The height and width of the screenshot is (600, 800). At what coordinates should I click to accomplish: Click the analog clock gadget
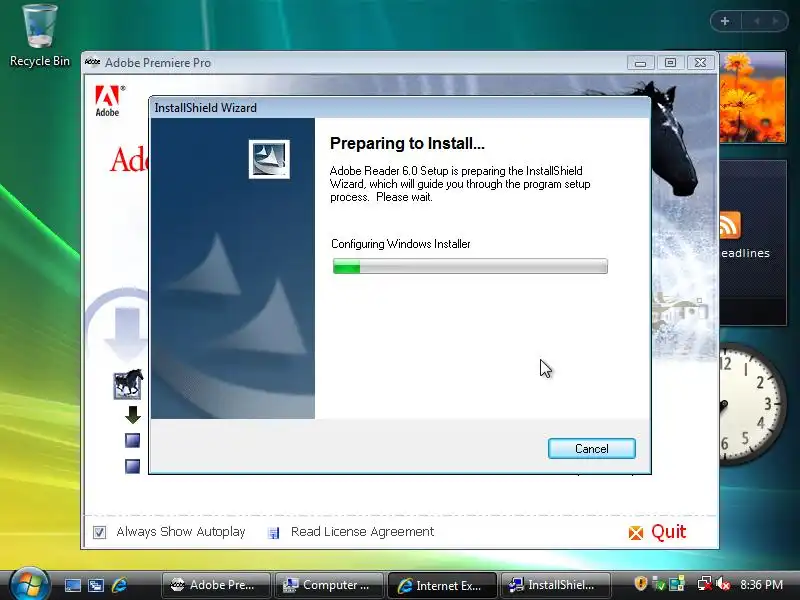click(x=754, y=404)
